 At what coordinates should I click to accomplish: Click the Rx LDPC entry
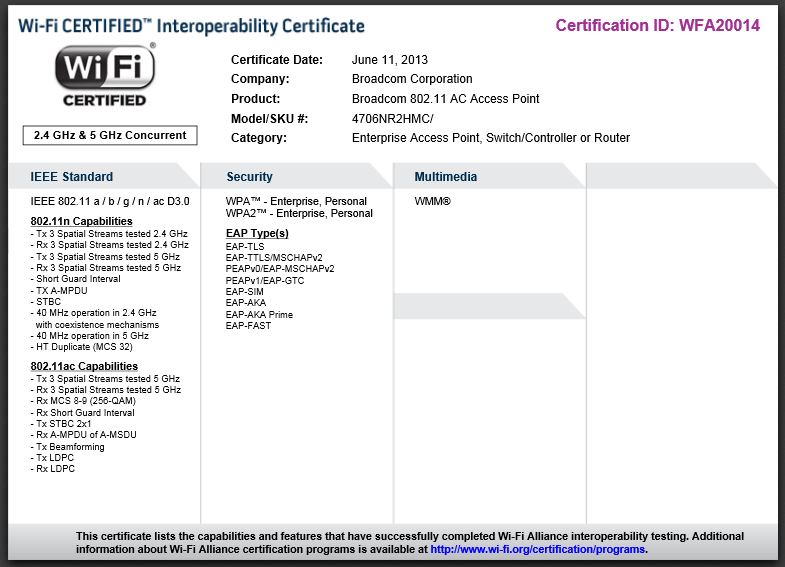pyautogui.click(x=53, y=469)
